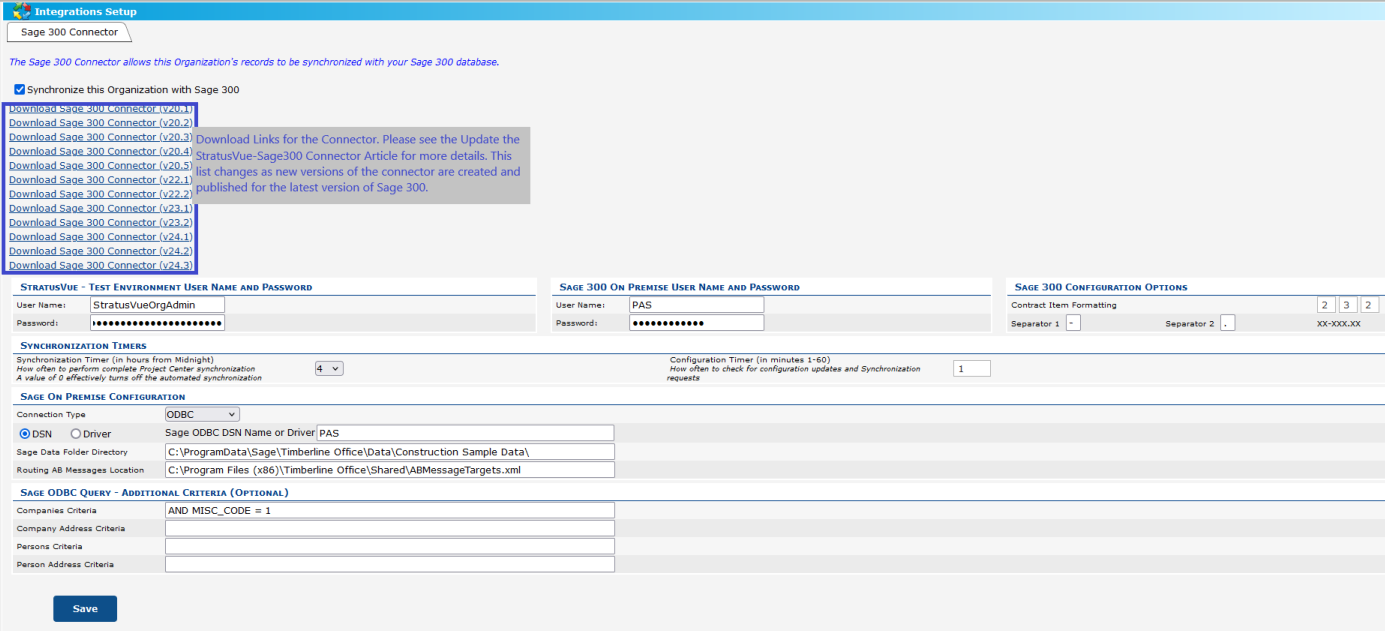Select the DSN radio button
This screenshot has width=1385, height=631.
point(26,434)
